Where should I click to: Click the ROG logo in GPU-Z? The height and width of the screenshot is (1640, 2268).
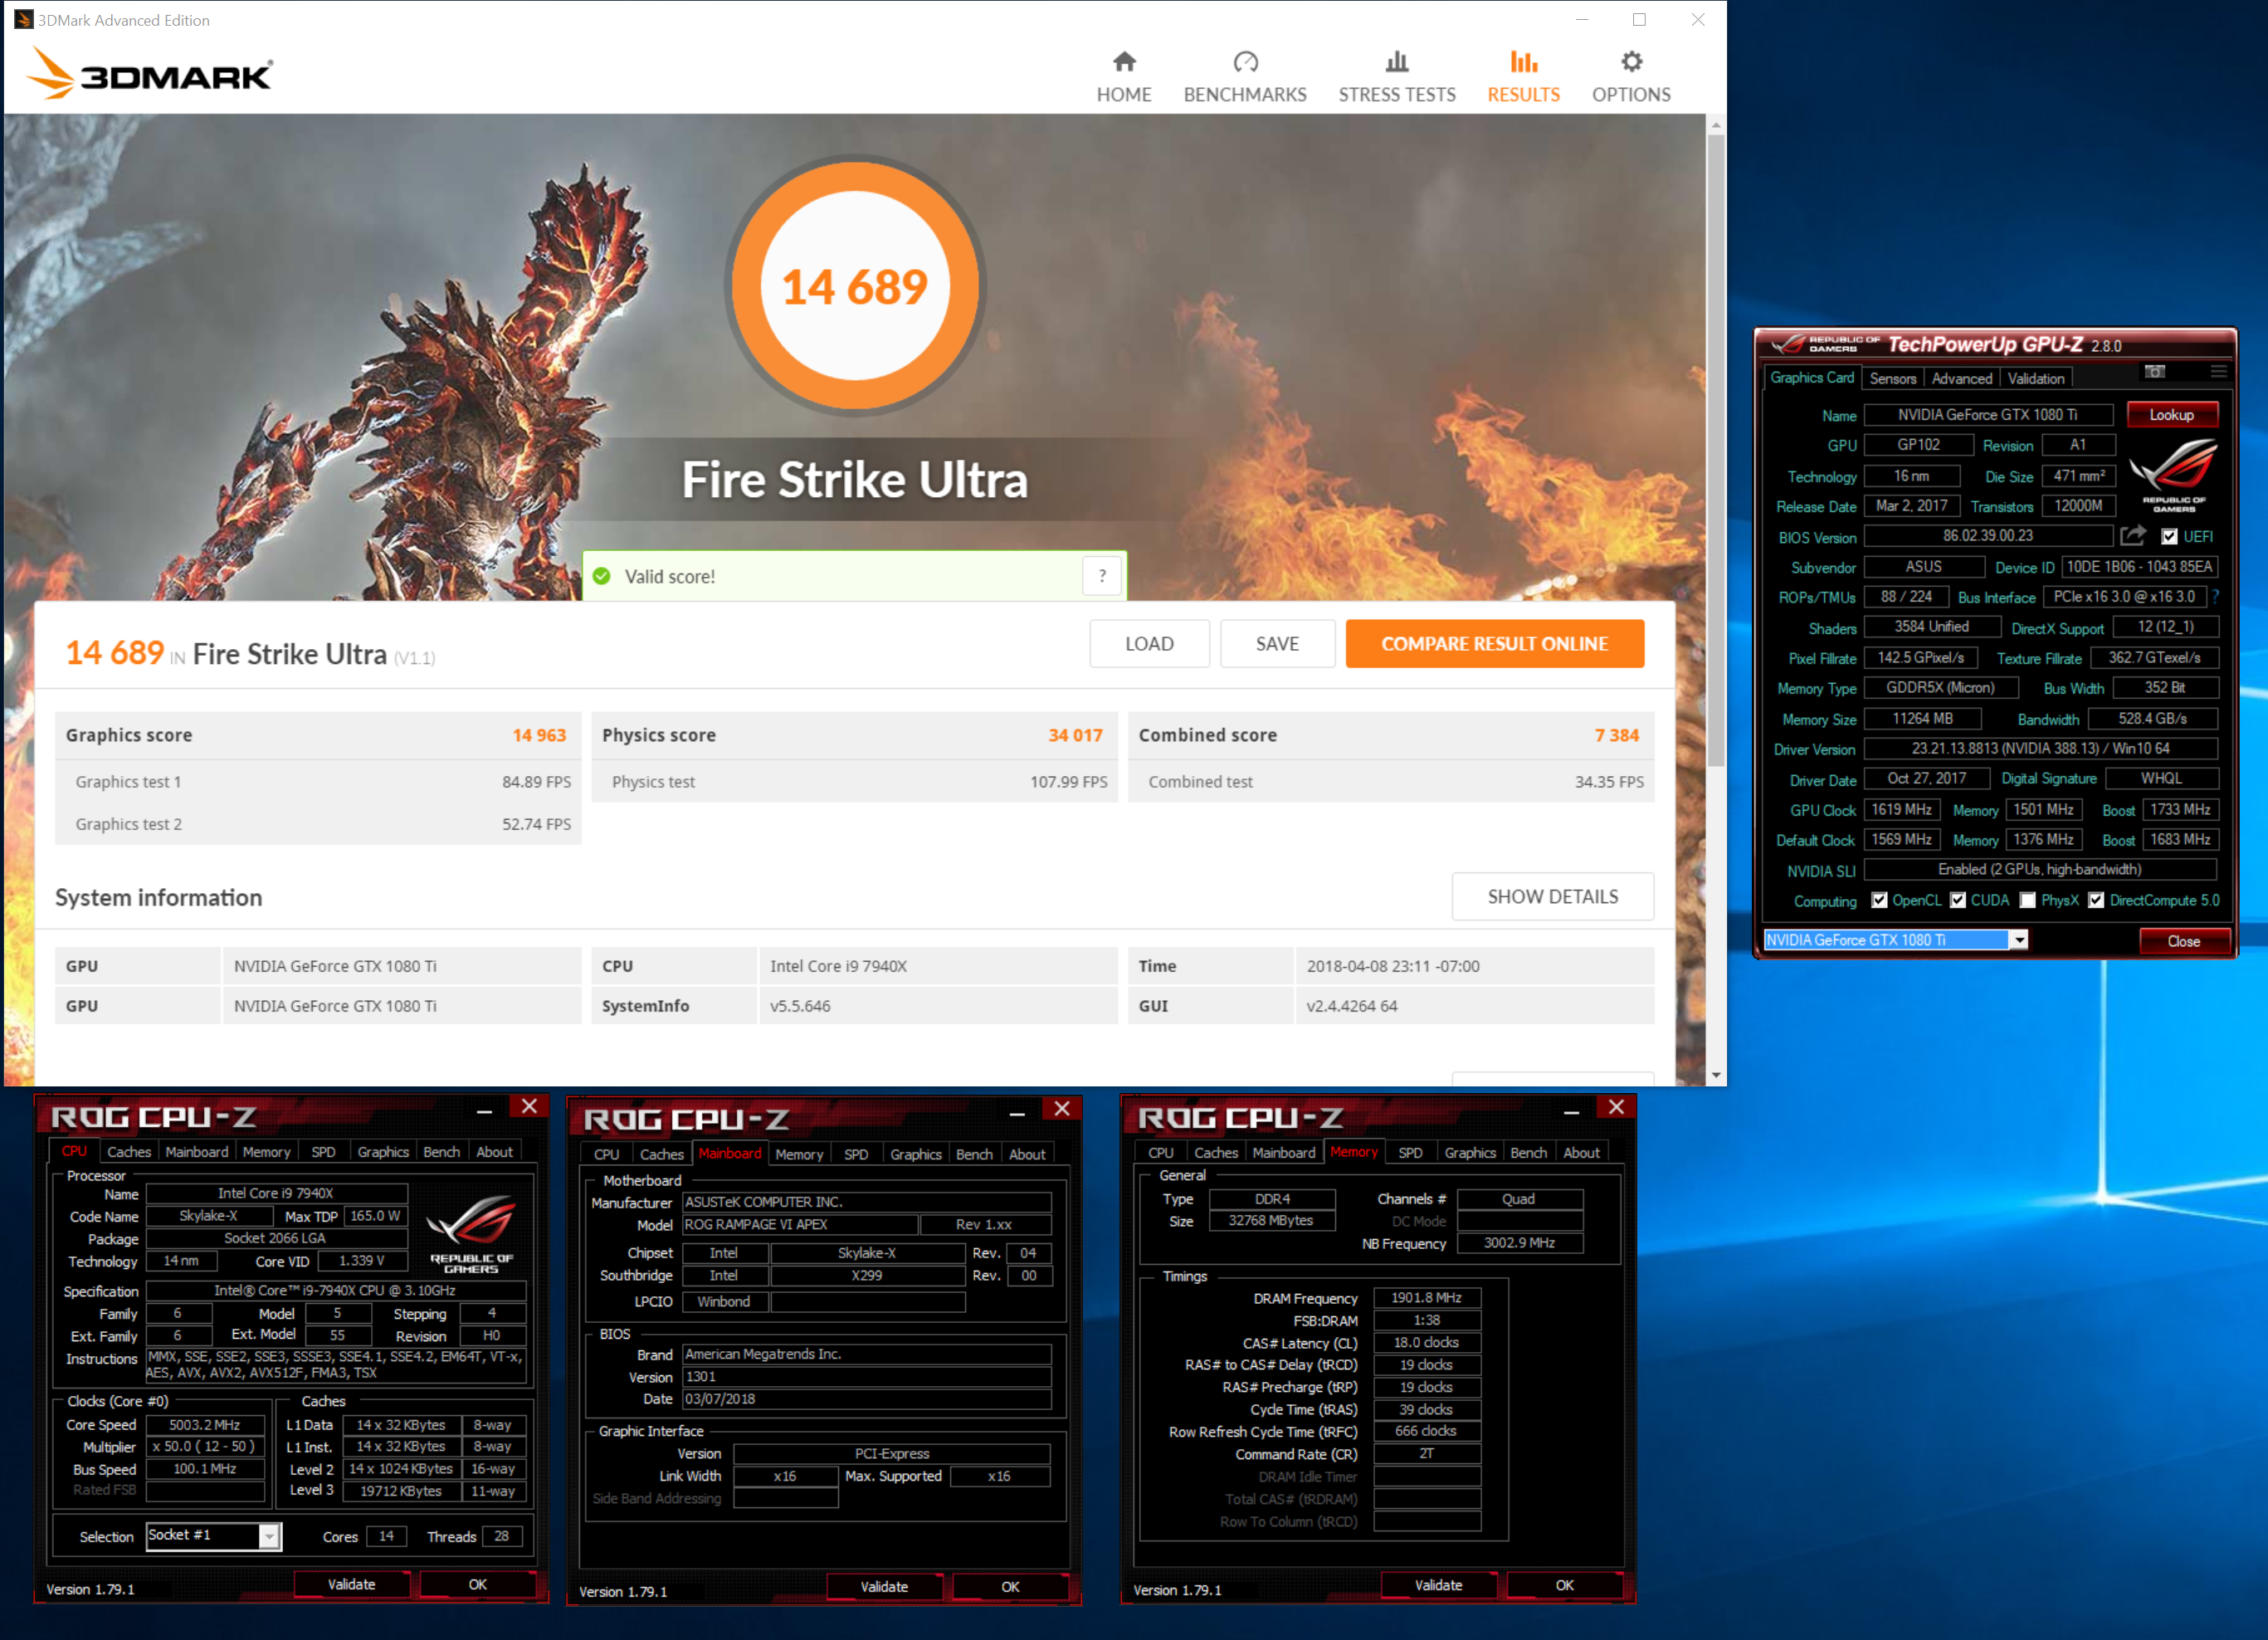2173,474
